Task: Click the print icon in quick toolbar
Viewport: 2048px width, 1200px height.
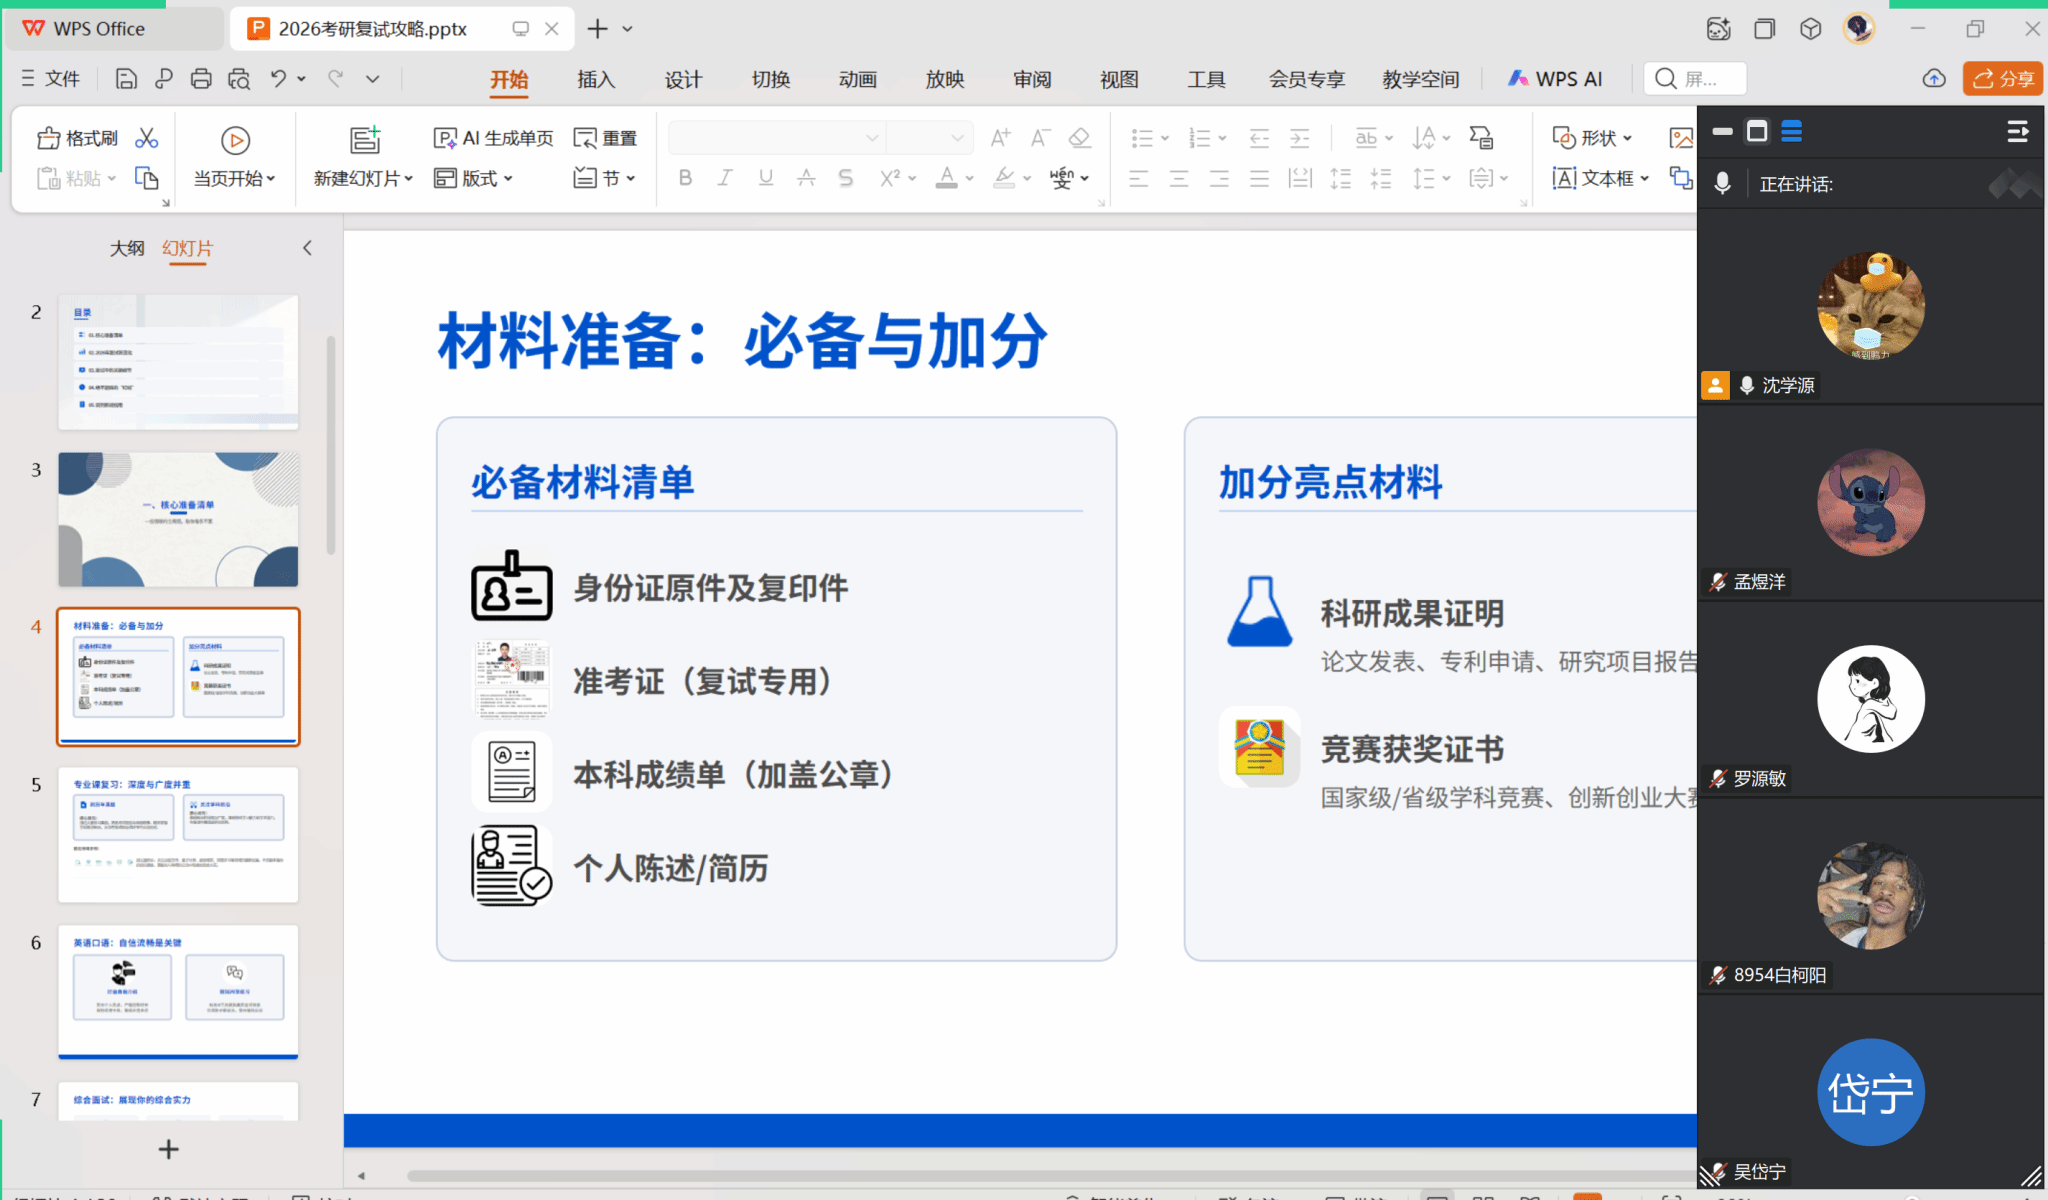Action: pyautogui.click(x=201, y=79)
